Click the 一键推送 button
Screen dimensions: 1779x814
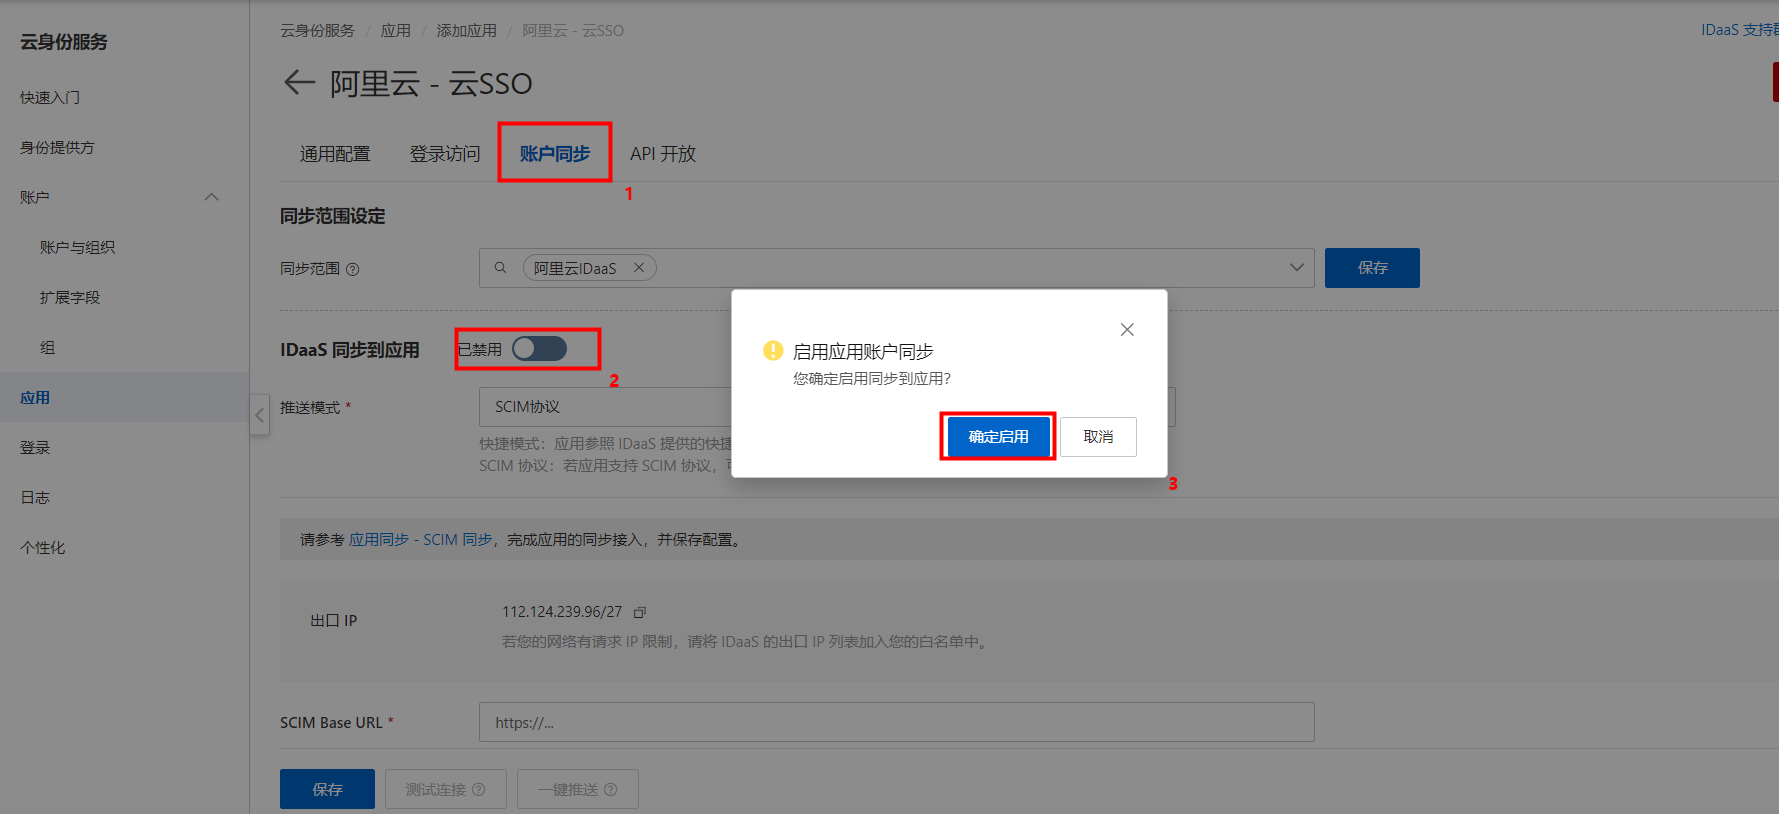point(577,789)
